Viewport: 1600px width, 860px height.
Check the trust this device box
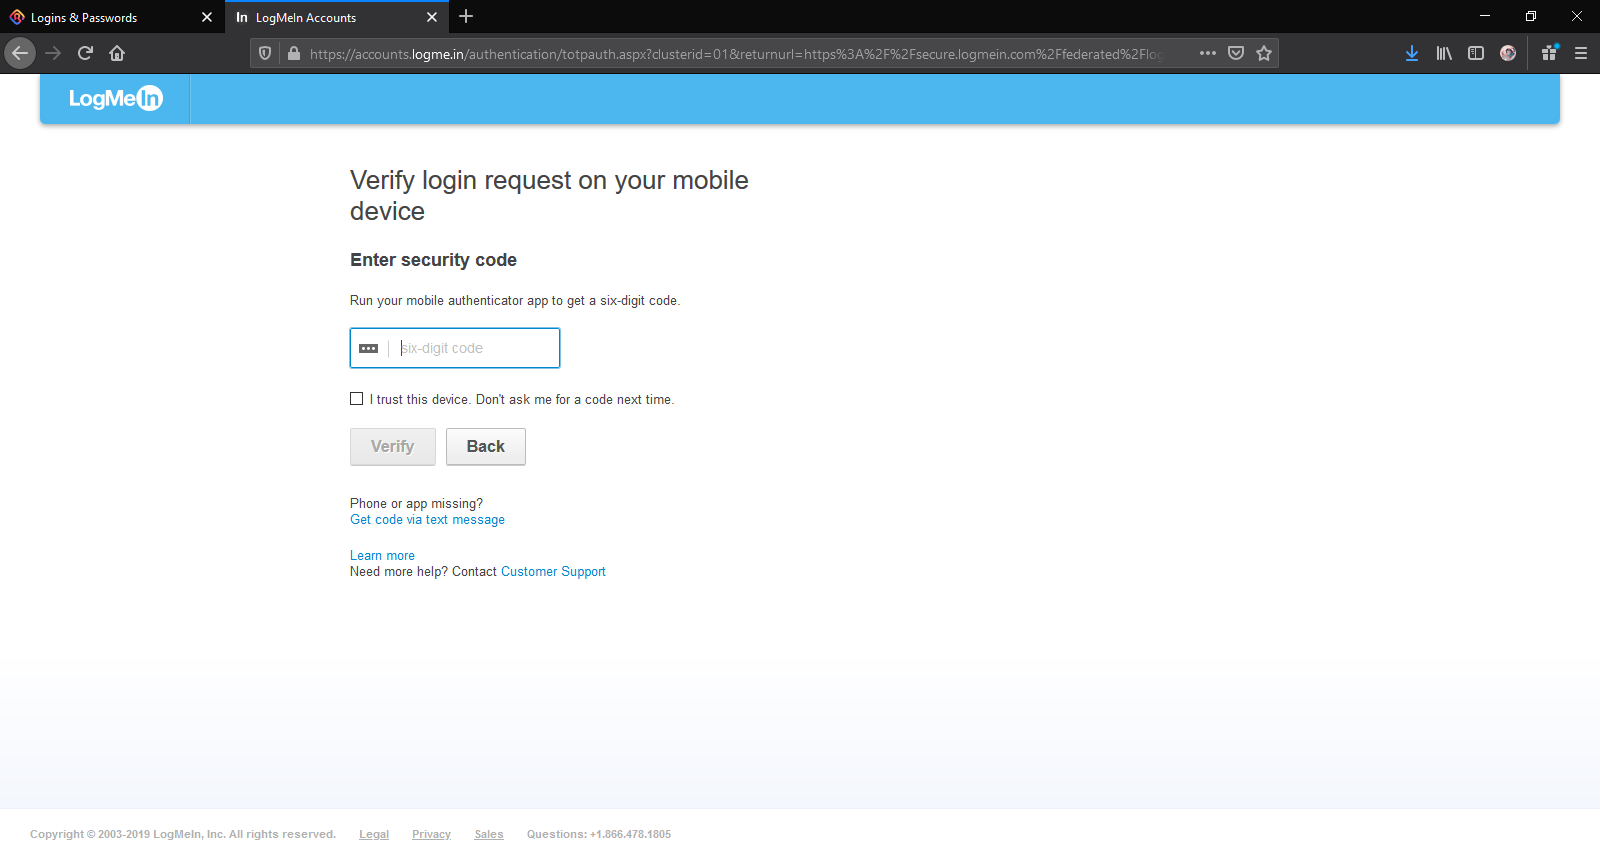click(x=357, y=399)
